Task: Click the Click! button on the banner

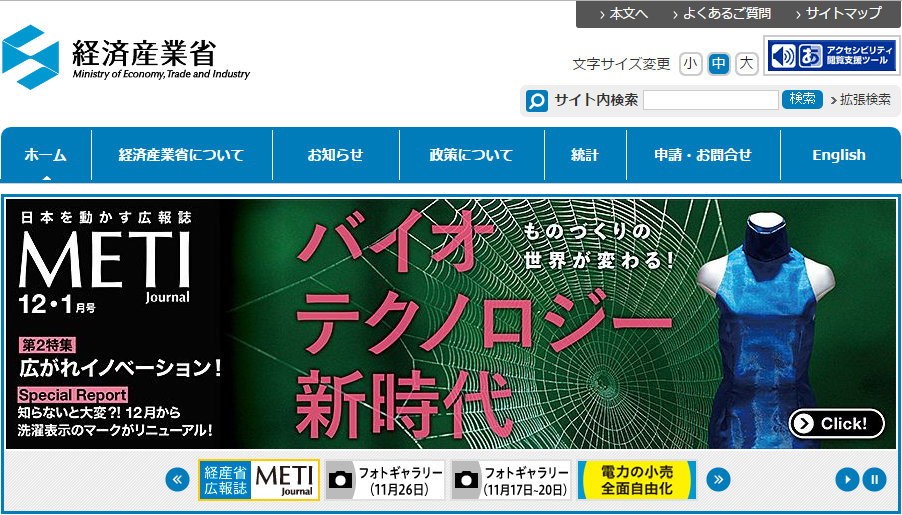Action: [836, 424]
